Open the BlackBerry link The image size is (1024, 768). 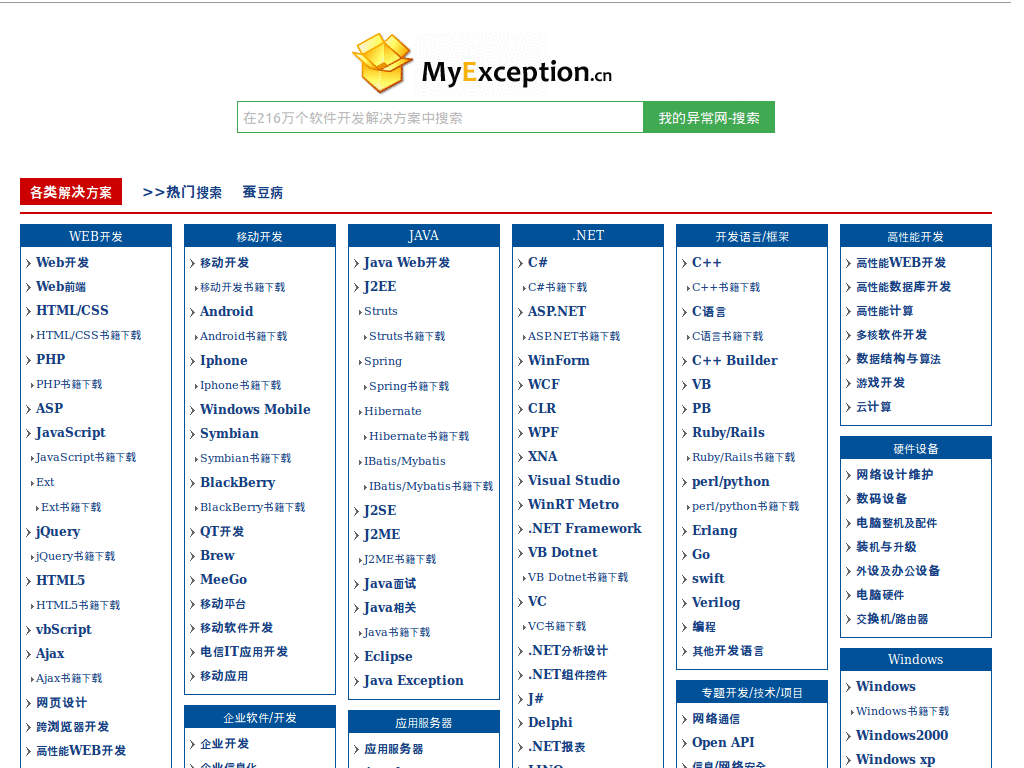pyautogui.click(x=238, y=483)
